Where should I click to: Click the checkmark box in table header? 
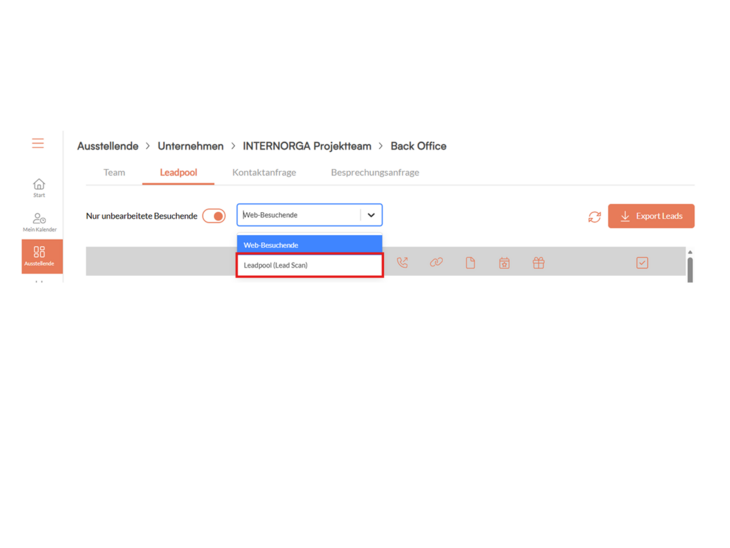[x=642, y=263]
